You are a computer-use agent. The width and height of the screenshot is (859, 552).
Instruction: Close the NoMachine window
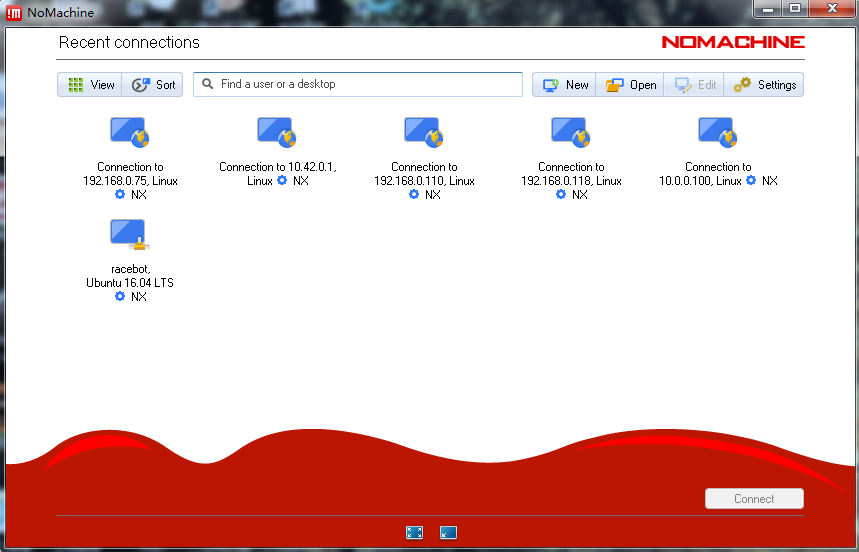click(832, 8)
